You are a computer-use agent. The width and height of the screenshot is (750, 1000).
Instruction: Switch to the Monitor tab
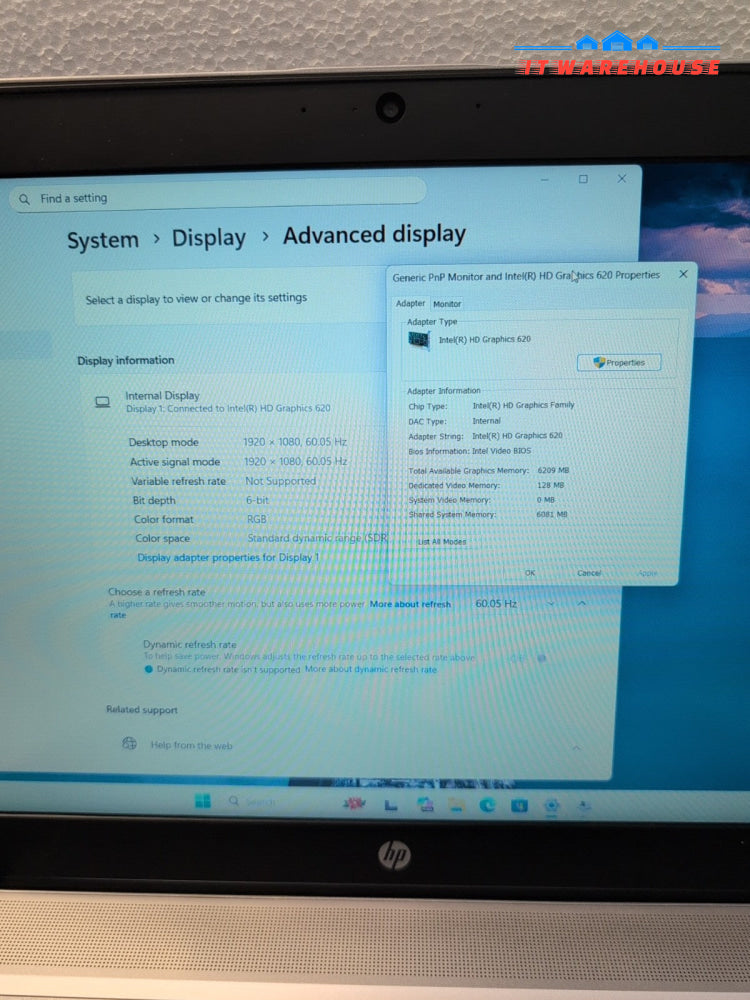click(x=447, y=304)
